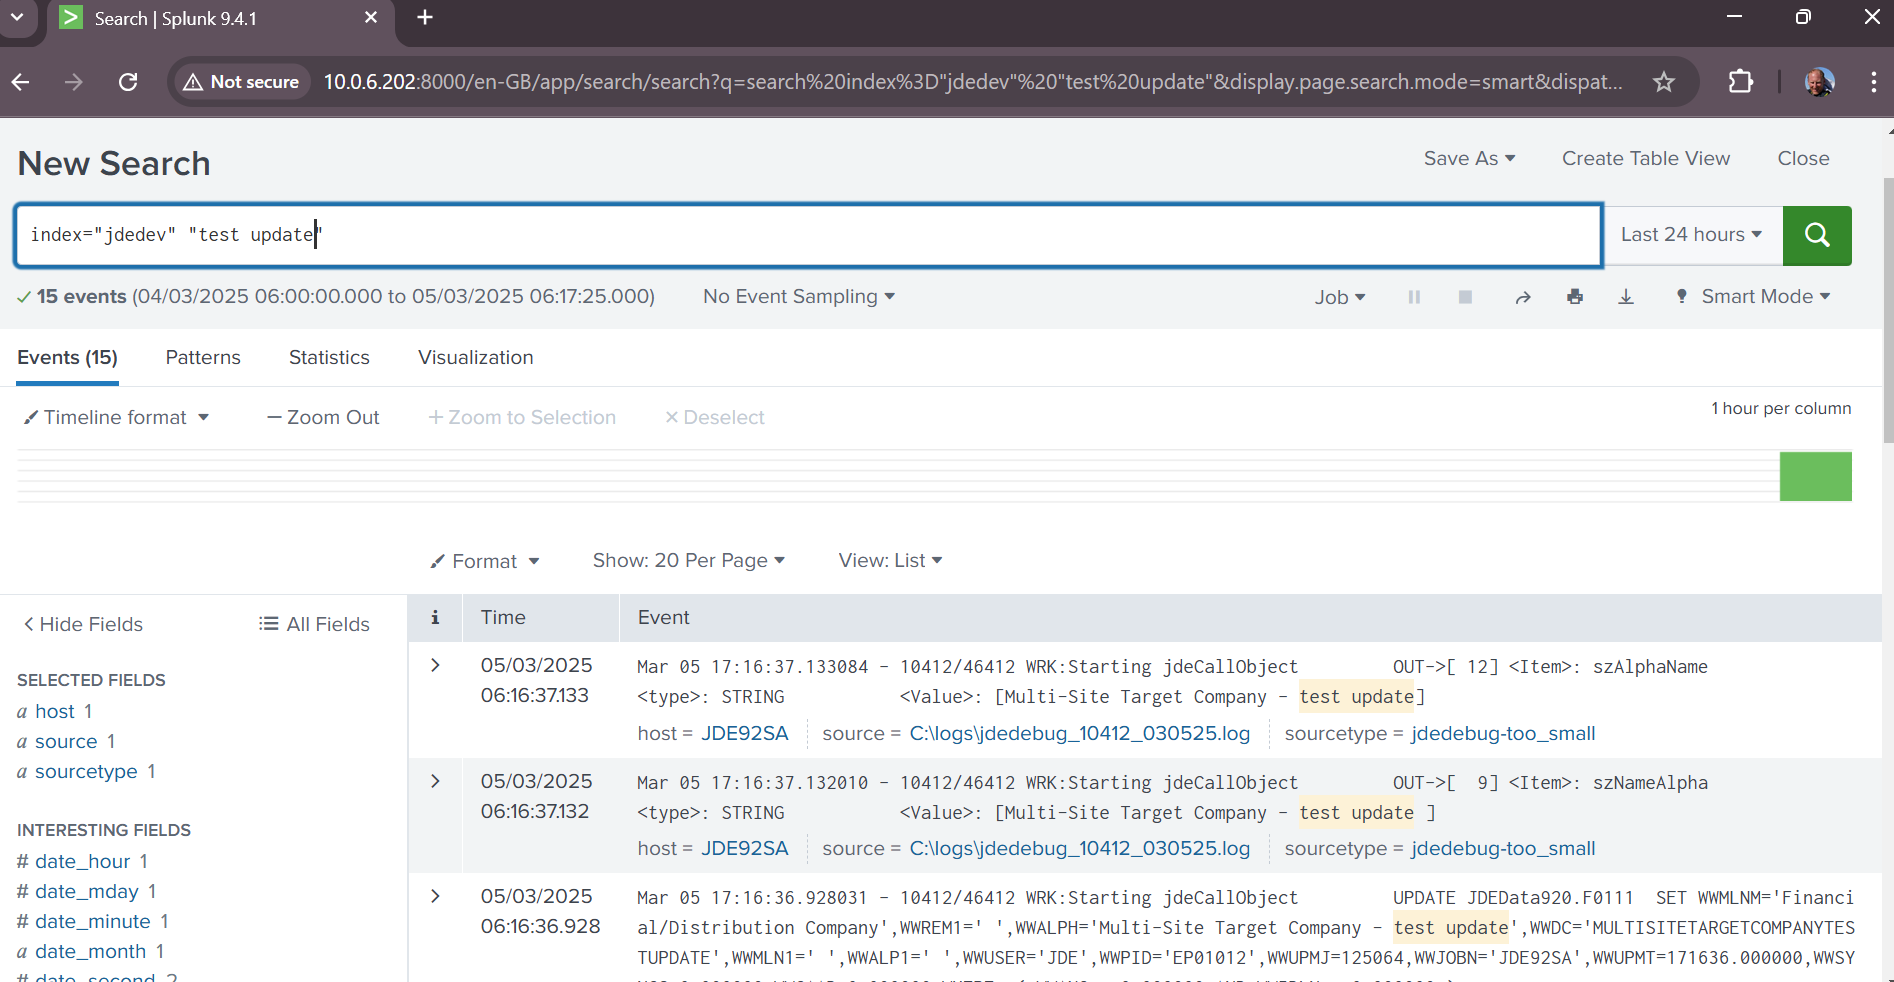Open Show: 20 Per Page dropdown
The width and height of the screenshot is (1894, 982).
tap(688, 561)
